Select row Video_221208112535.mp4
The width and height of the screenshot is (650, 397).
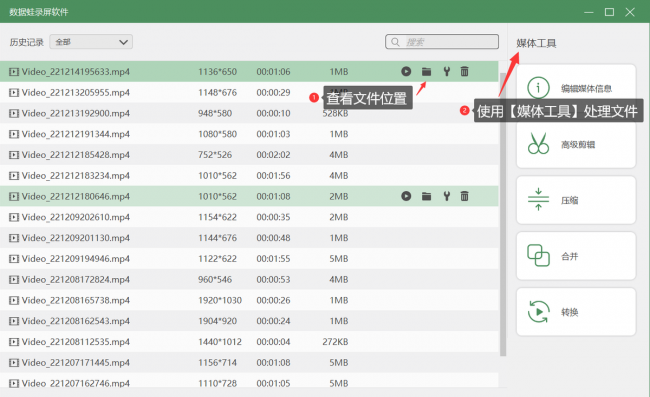(249, 341)
